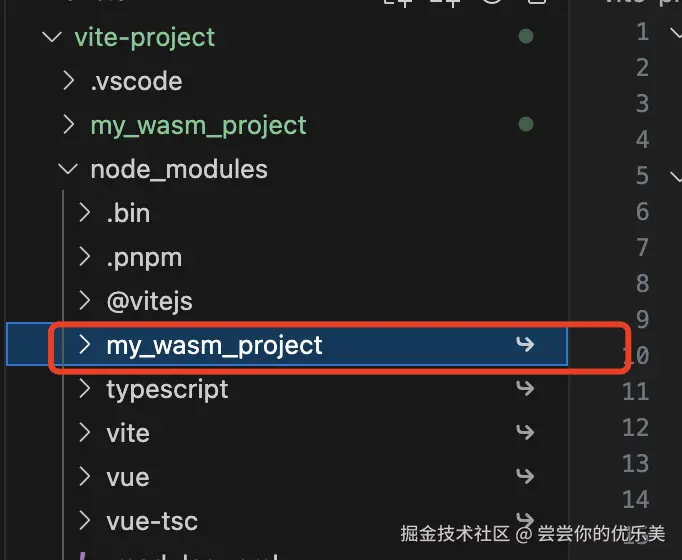
Task: Collapse code using fold arrow at line 5
Action: coord(673,176)
